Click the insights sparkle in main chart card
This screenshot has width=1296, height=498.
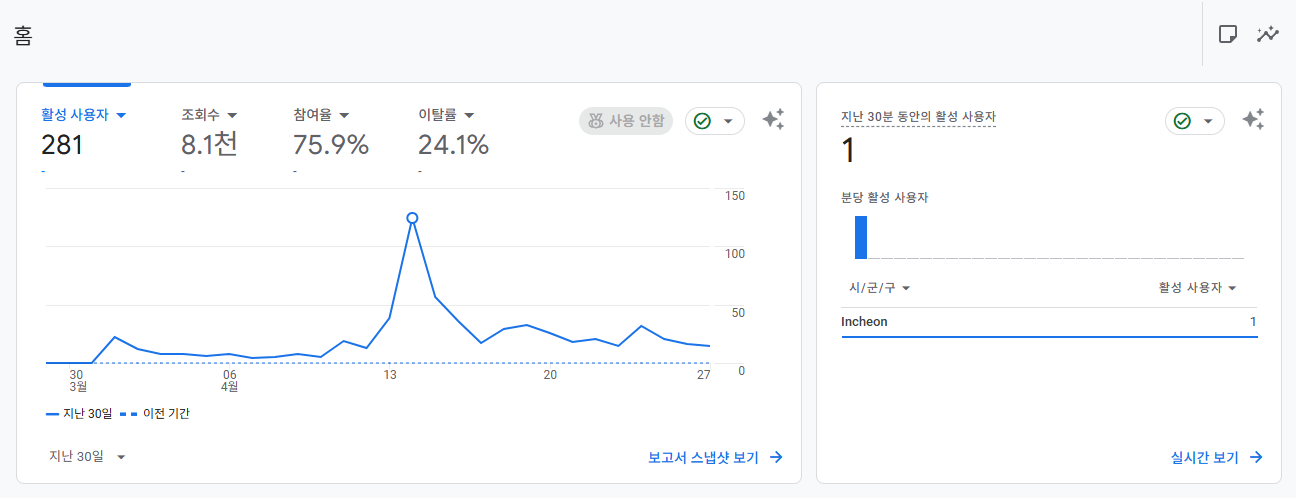[x=773, y=120]
